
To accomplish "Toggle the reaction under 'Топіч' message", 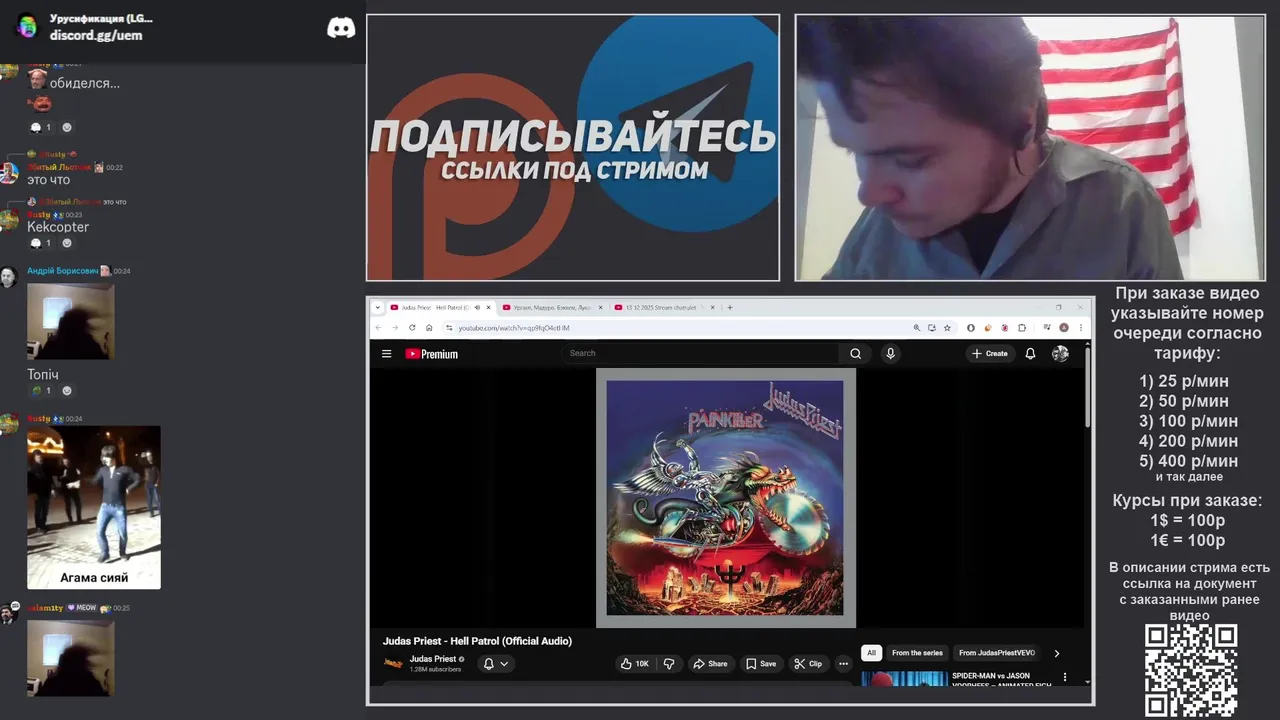I will (x=39, y=391).
